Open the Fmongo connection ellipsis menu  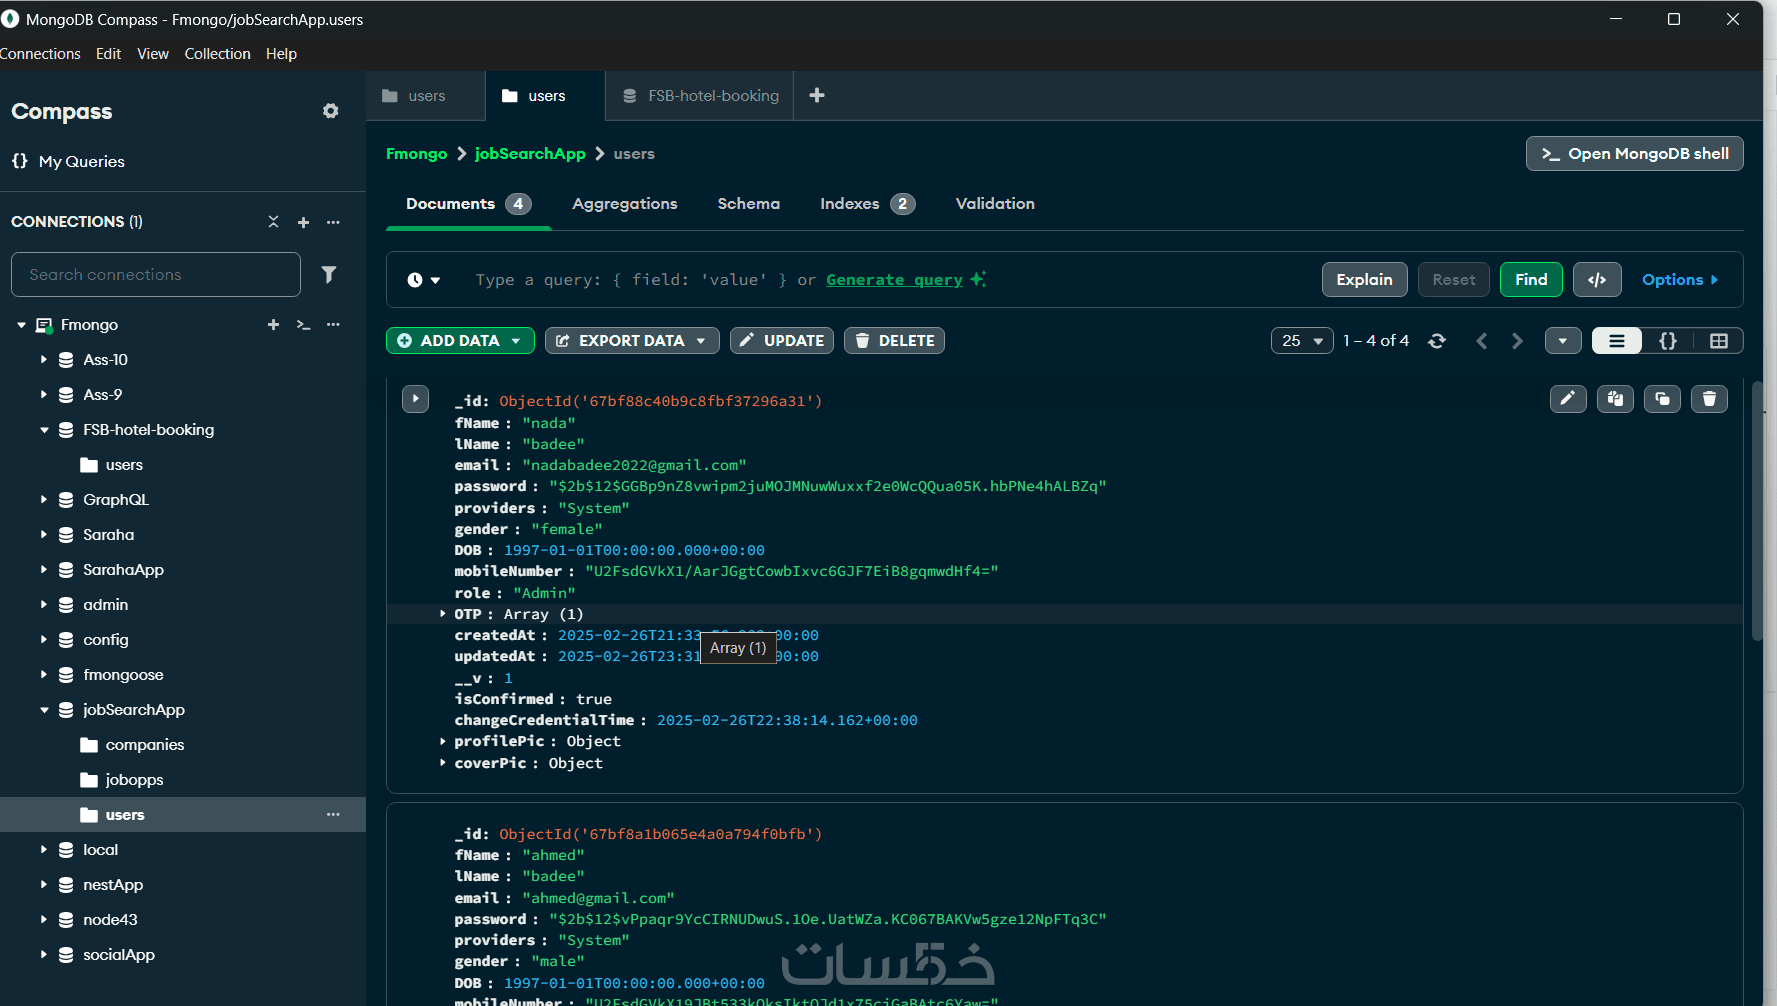pyautogui.click(x=333, y=324)
